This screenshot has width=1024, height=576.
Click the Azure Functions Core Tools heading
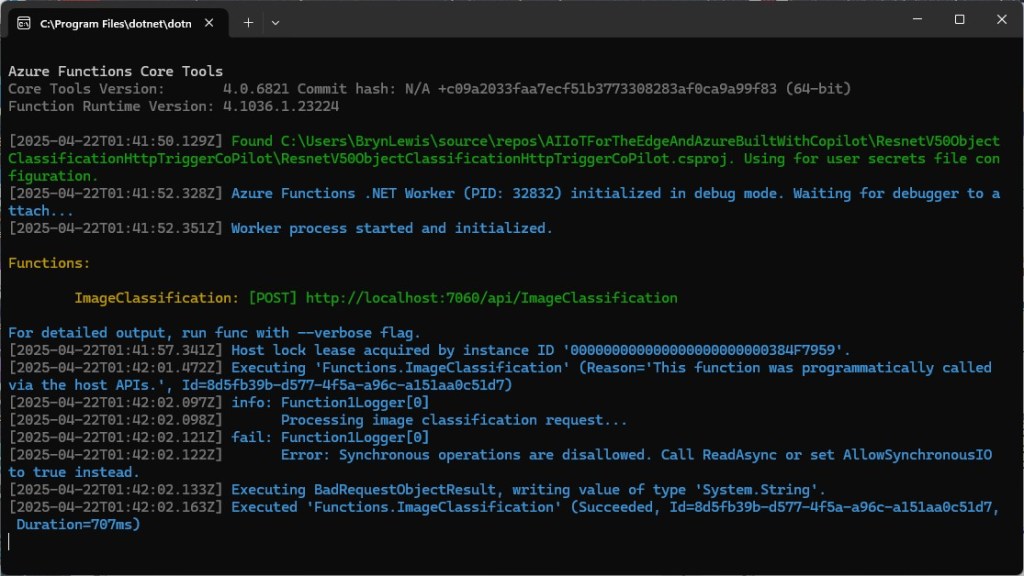click(x=115, y=72)
